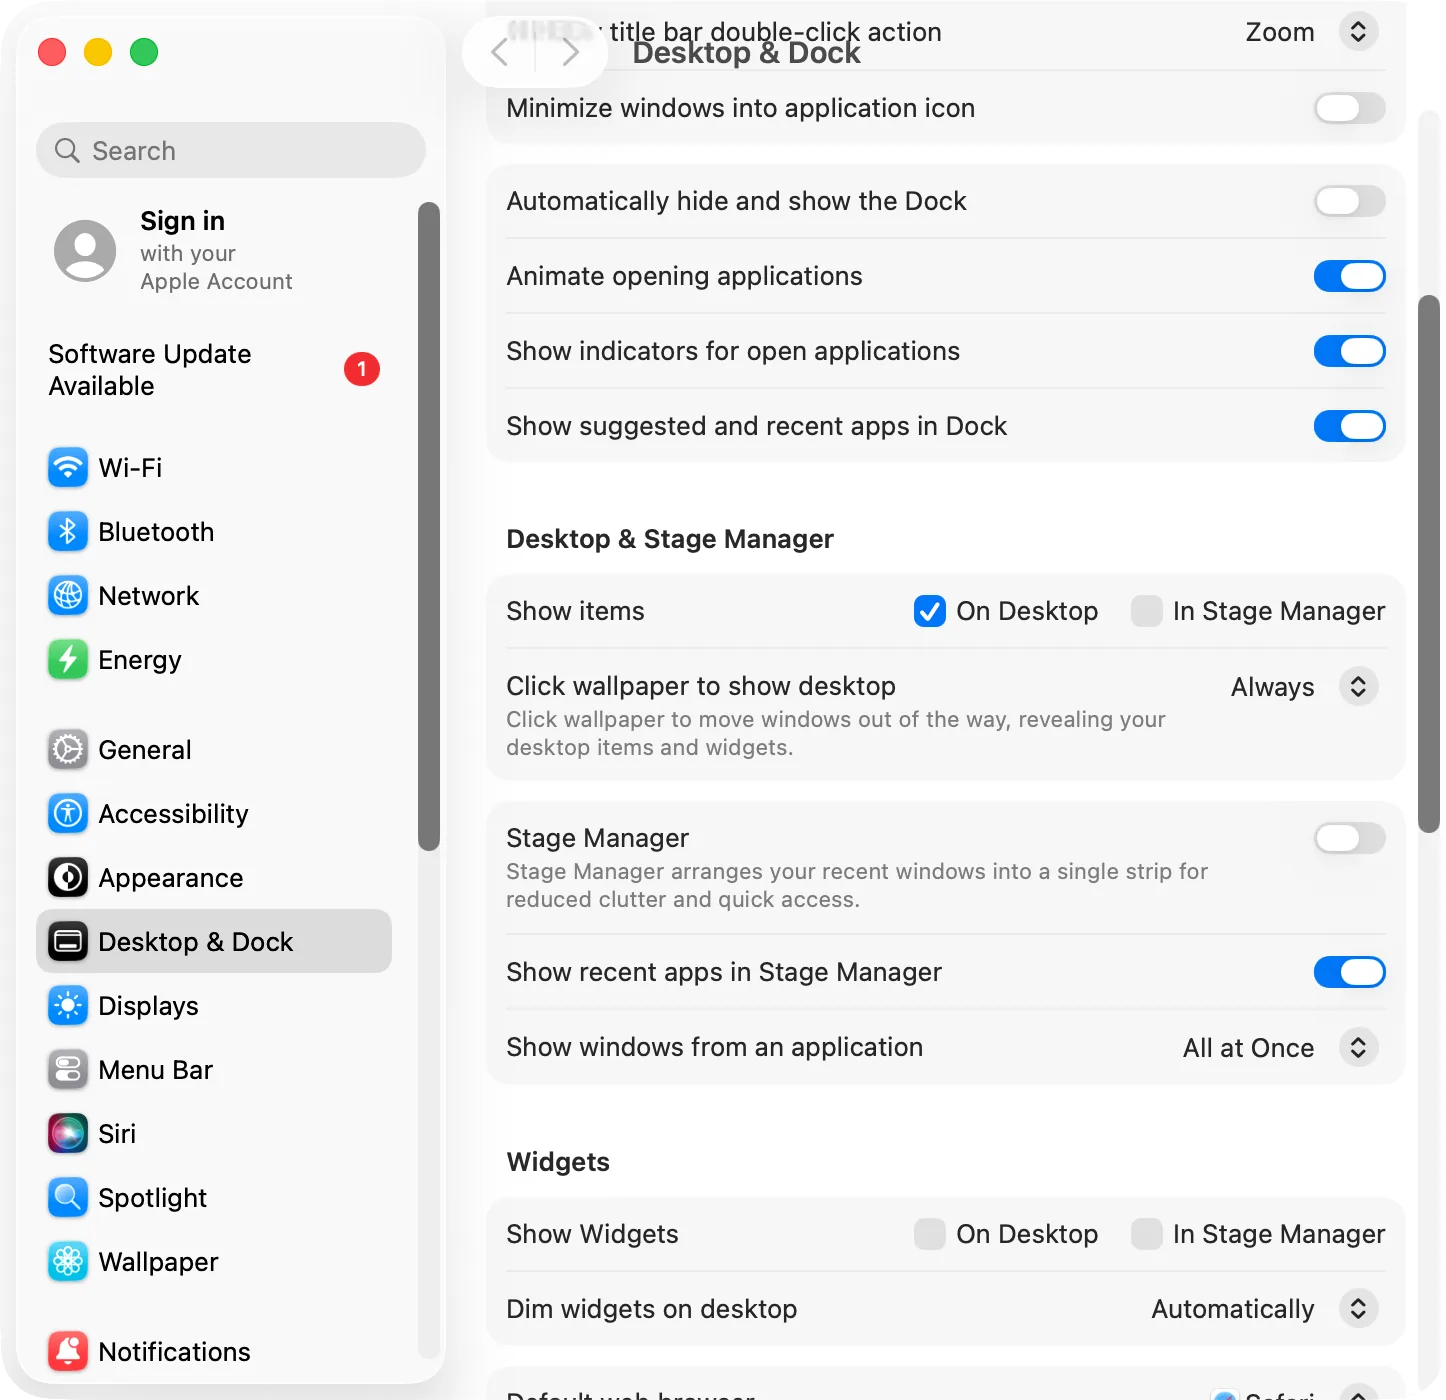The height and width of the screenshot is (1400, 1446).
Task: Uncheck Show items On Desktop checkbox
Action: pos(930,611)
